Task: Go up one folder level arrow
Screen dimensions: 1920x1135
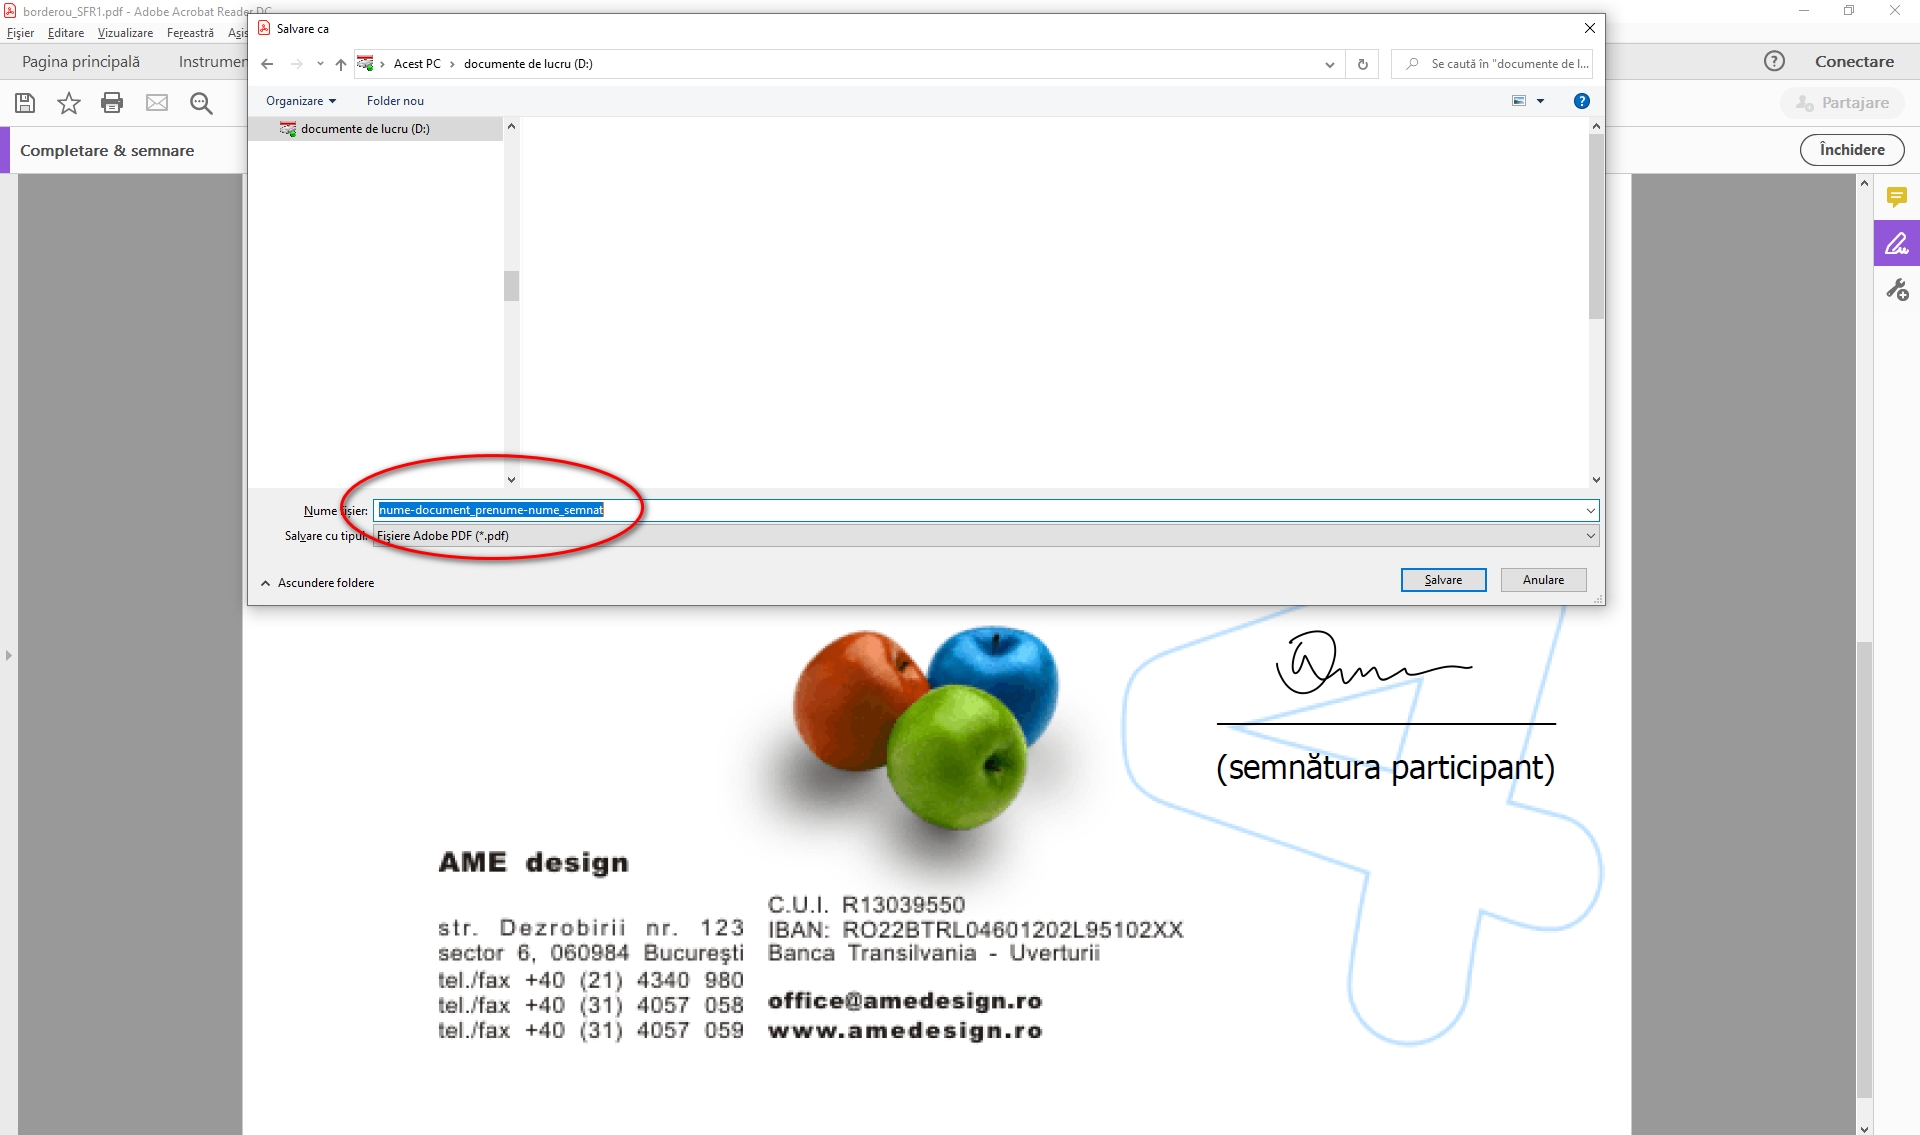Action: tap(341, 64)
